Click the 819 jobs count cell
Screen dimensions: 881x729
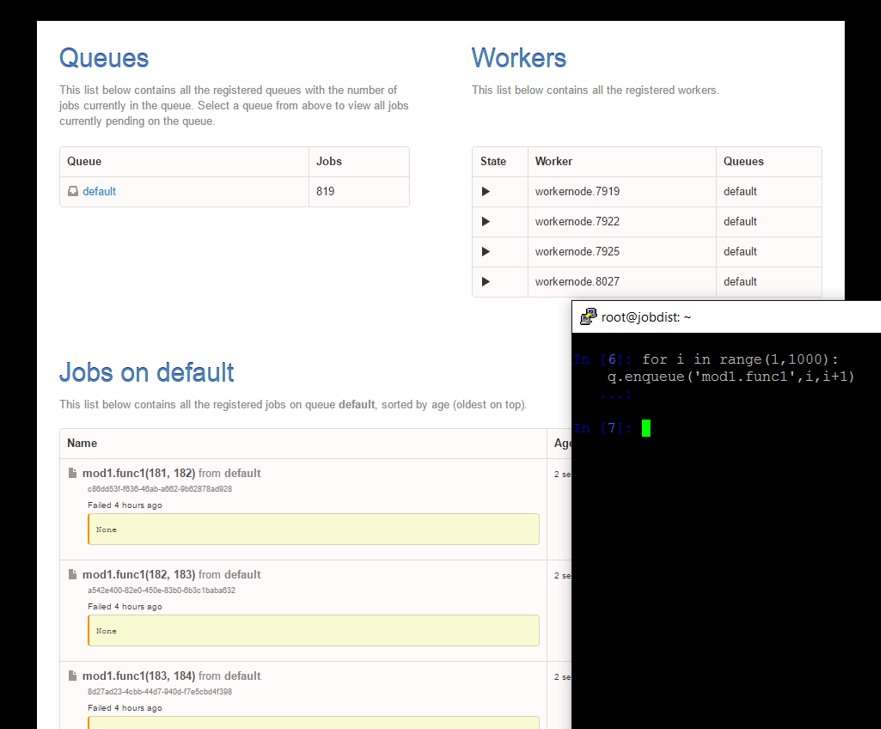(x=359, y=191)
